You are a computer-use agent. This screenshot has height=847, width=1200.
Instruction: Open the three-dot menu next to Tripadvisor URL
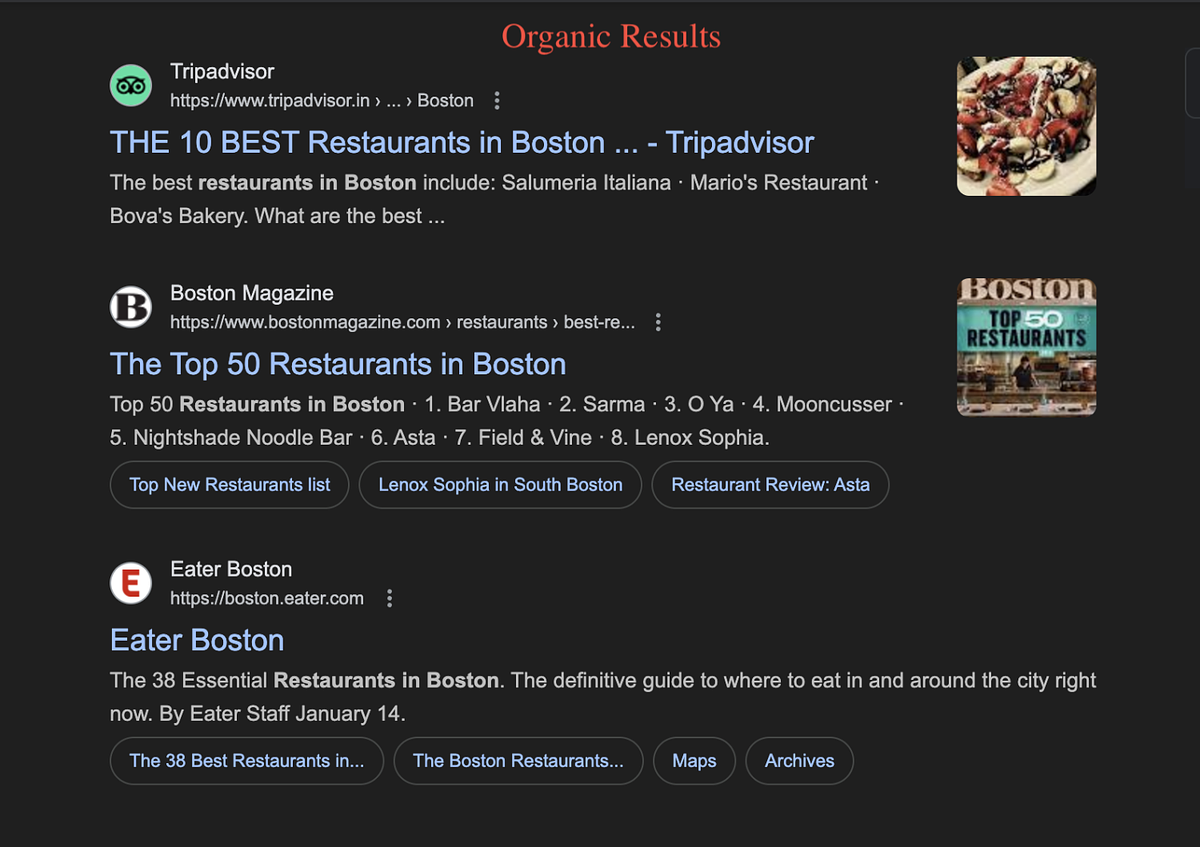497,100
